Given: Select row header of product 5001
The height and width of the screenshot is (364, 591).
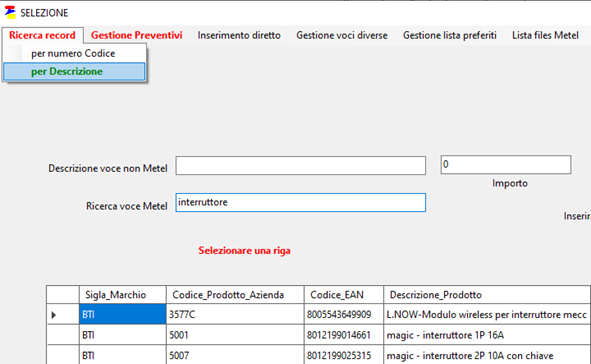Looking at the screenshot, I should click(63, 335).
